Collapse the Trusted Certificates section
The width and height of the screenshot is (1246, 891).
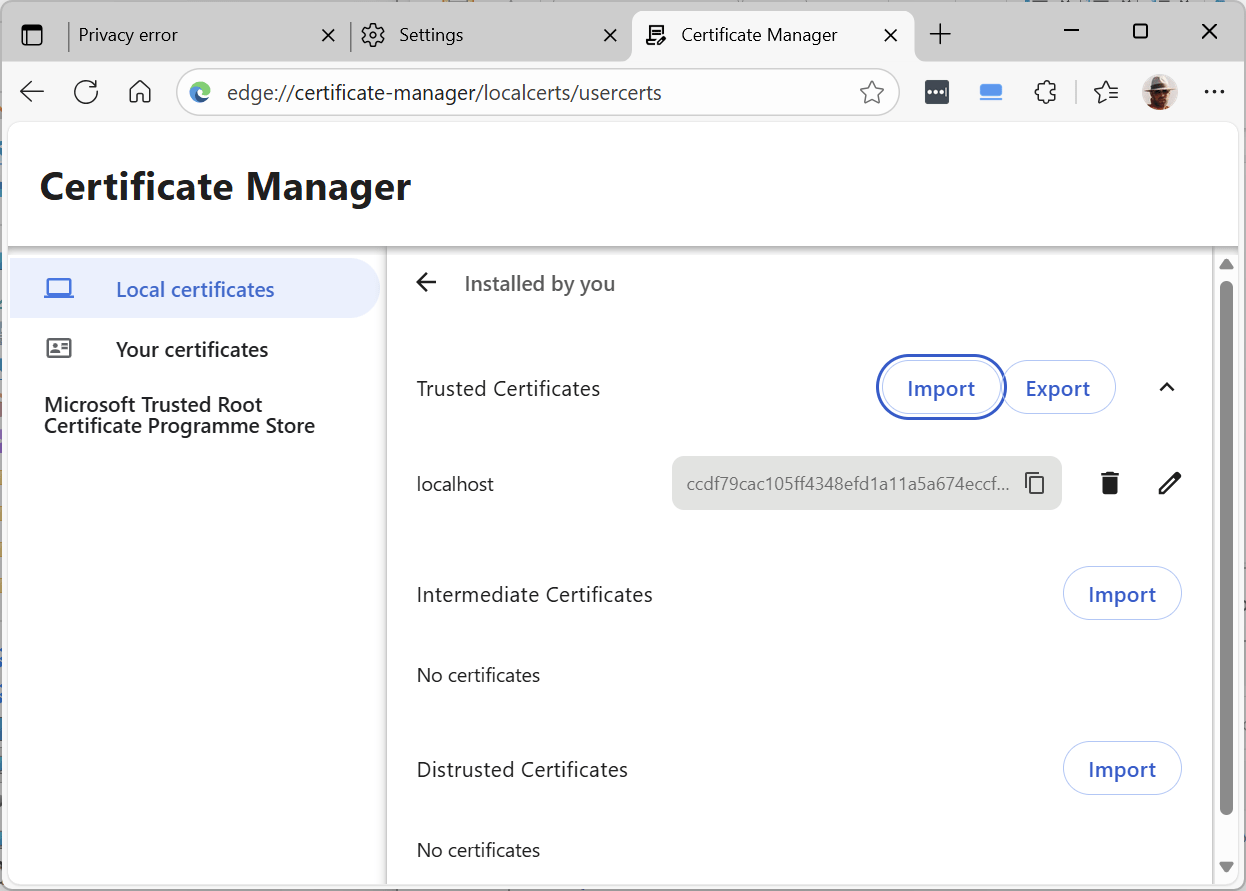1166,388
